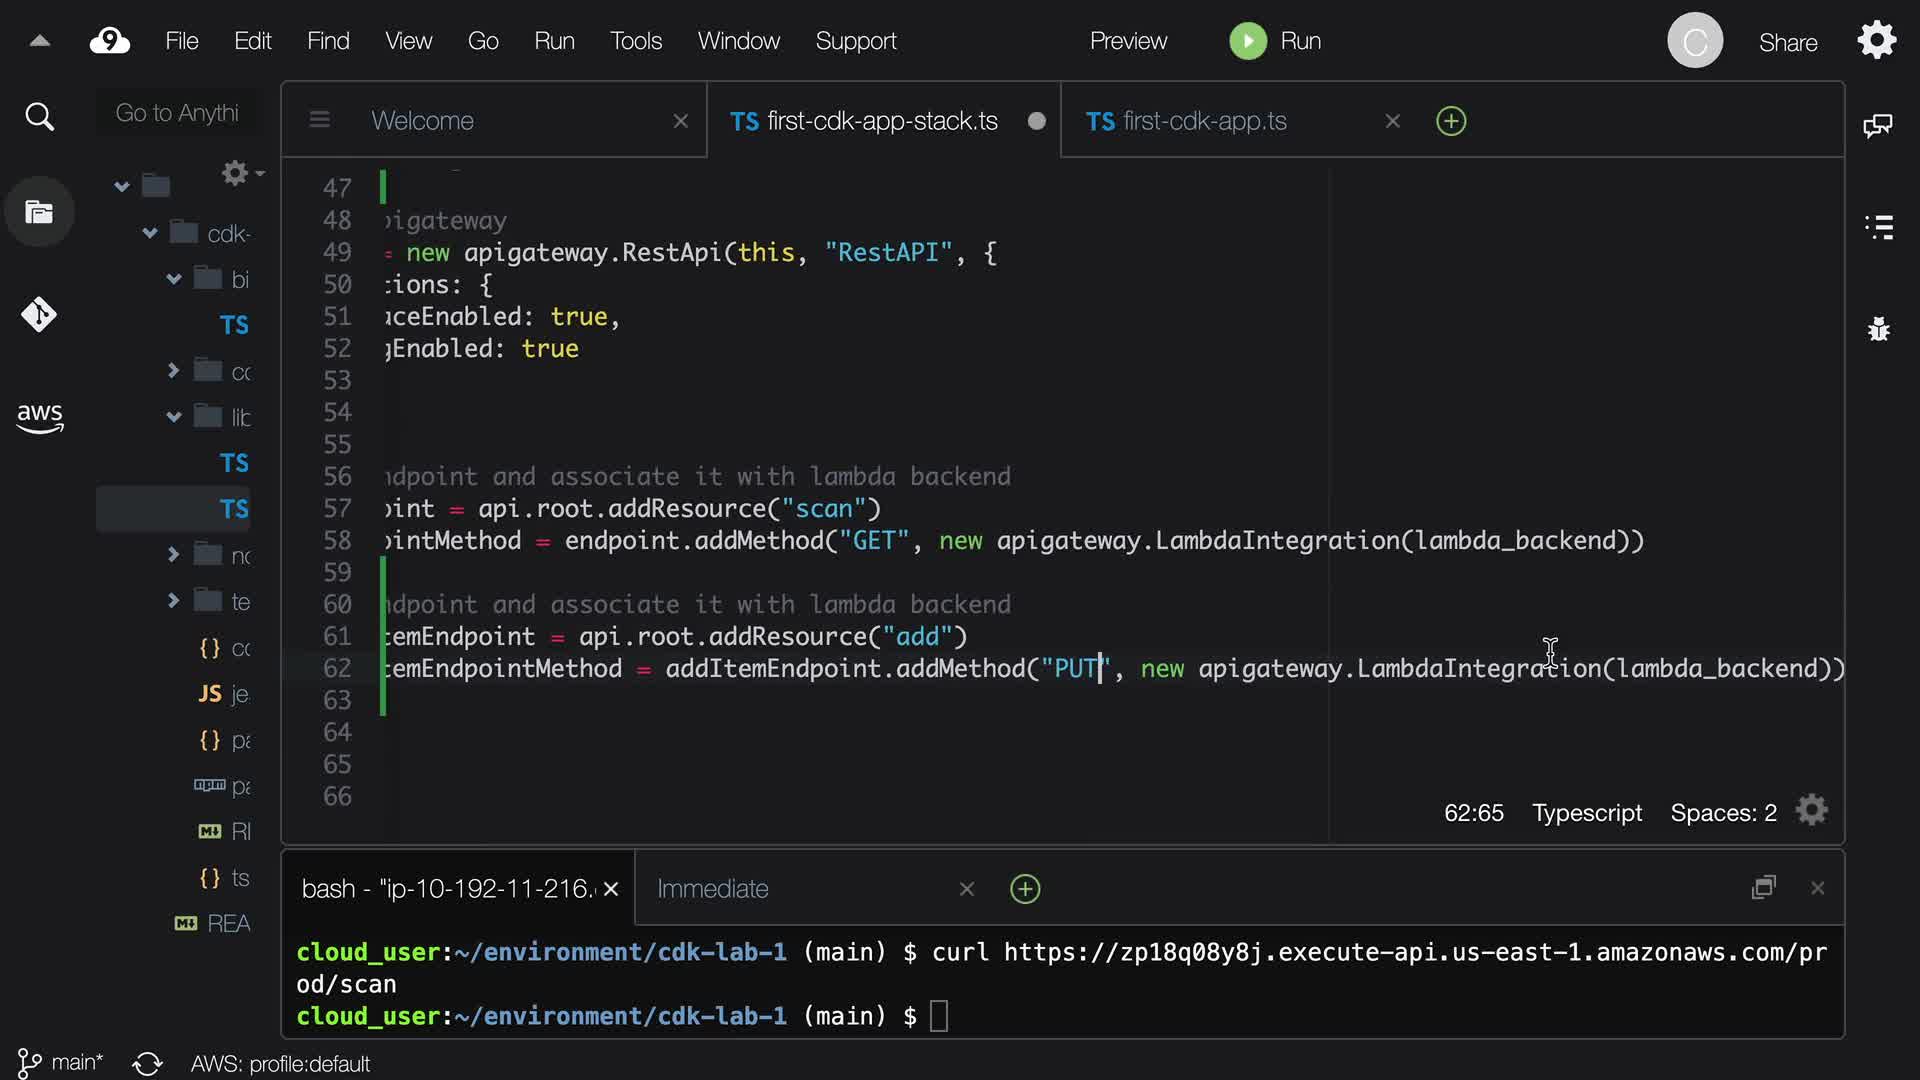Click the Cloud9 logo icon
Viewport: 1920px width, 1080px height.
click(110, 41)
